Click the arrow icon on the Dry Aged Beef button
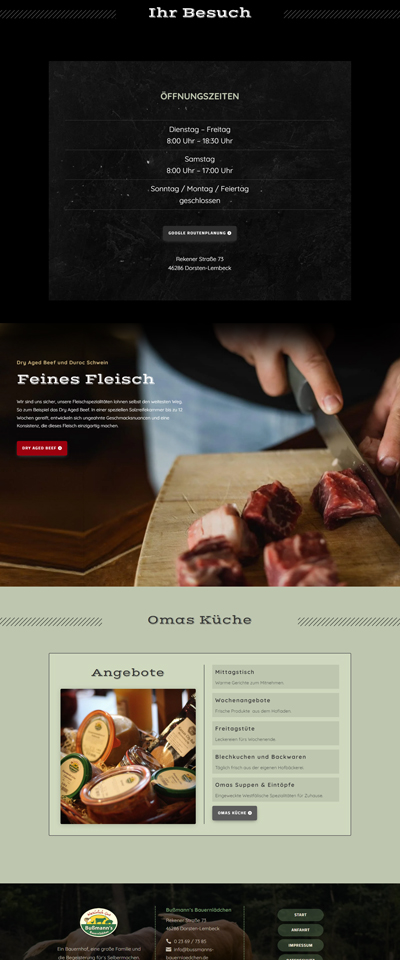Image resolution: width=400 pixels, height=960 pixels. (x=59, y=448)
